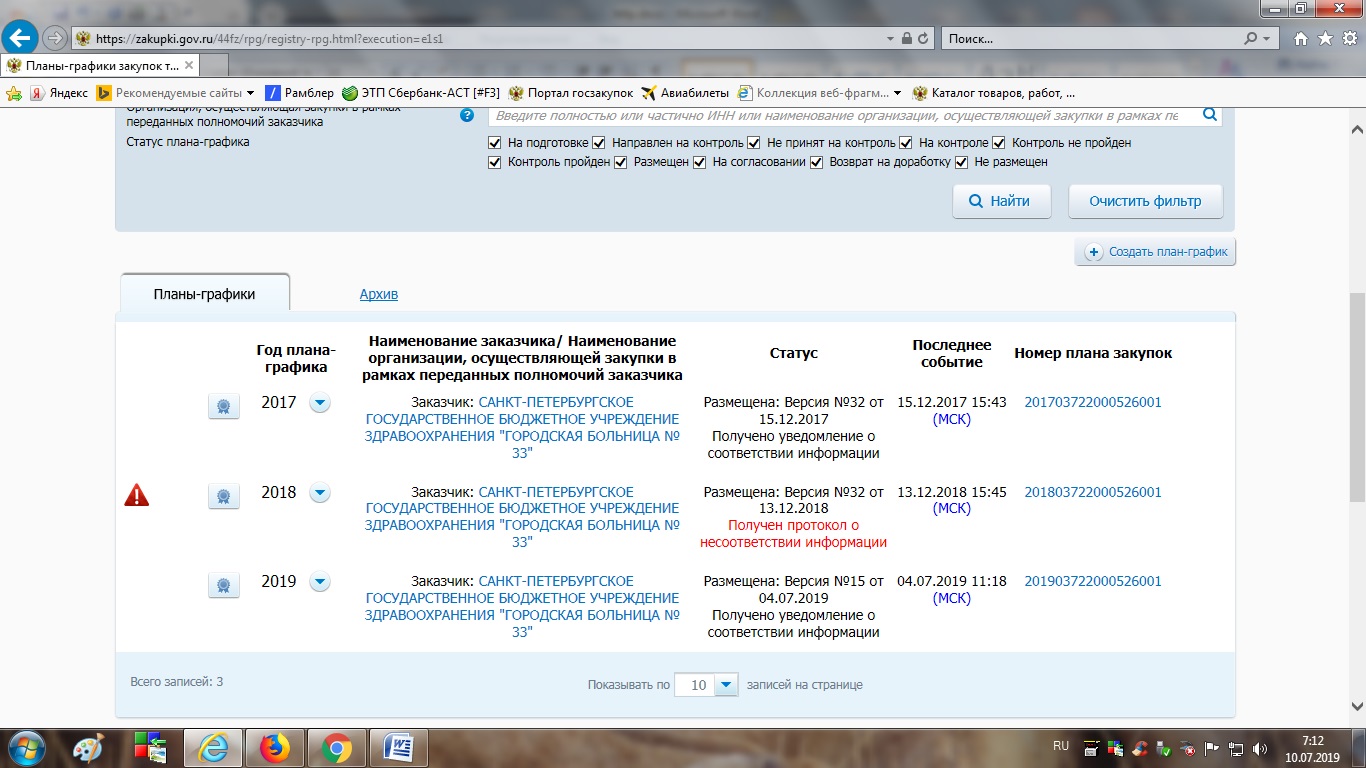Toggle the 'На согласовании' checkbox
The height and width of the screenshot is (768, 1366).
point(700,162)
